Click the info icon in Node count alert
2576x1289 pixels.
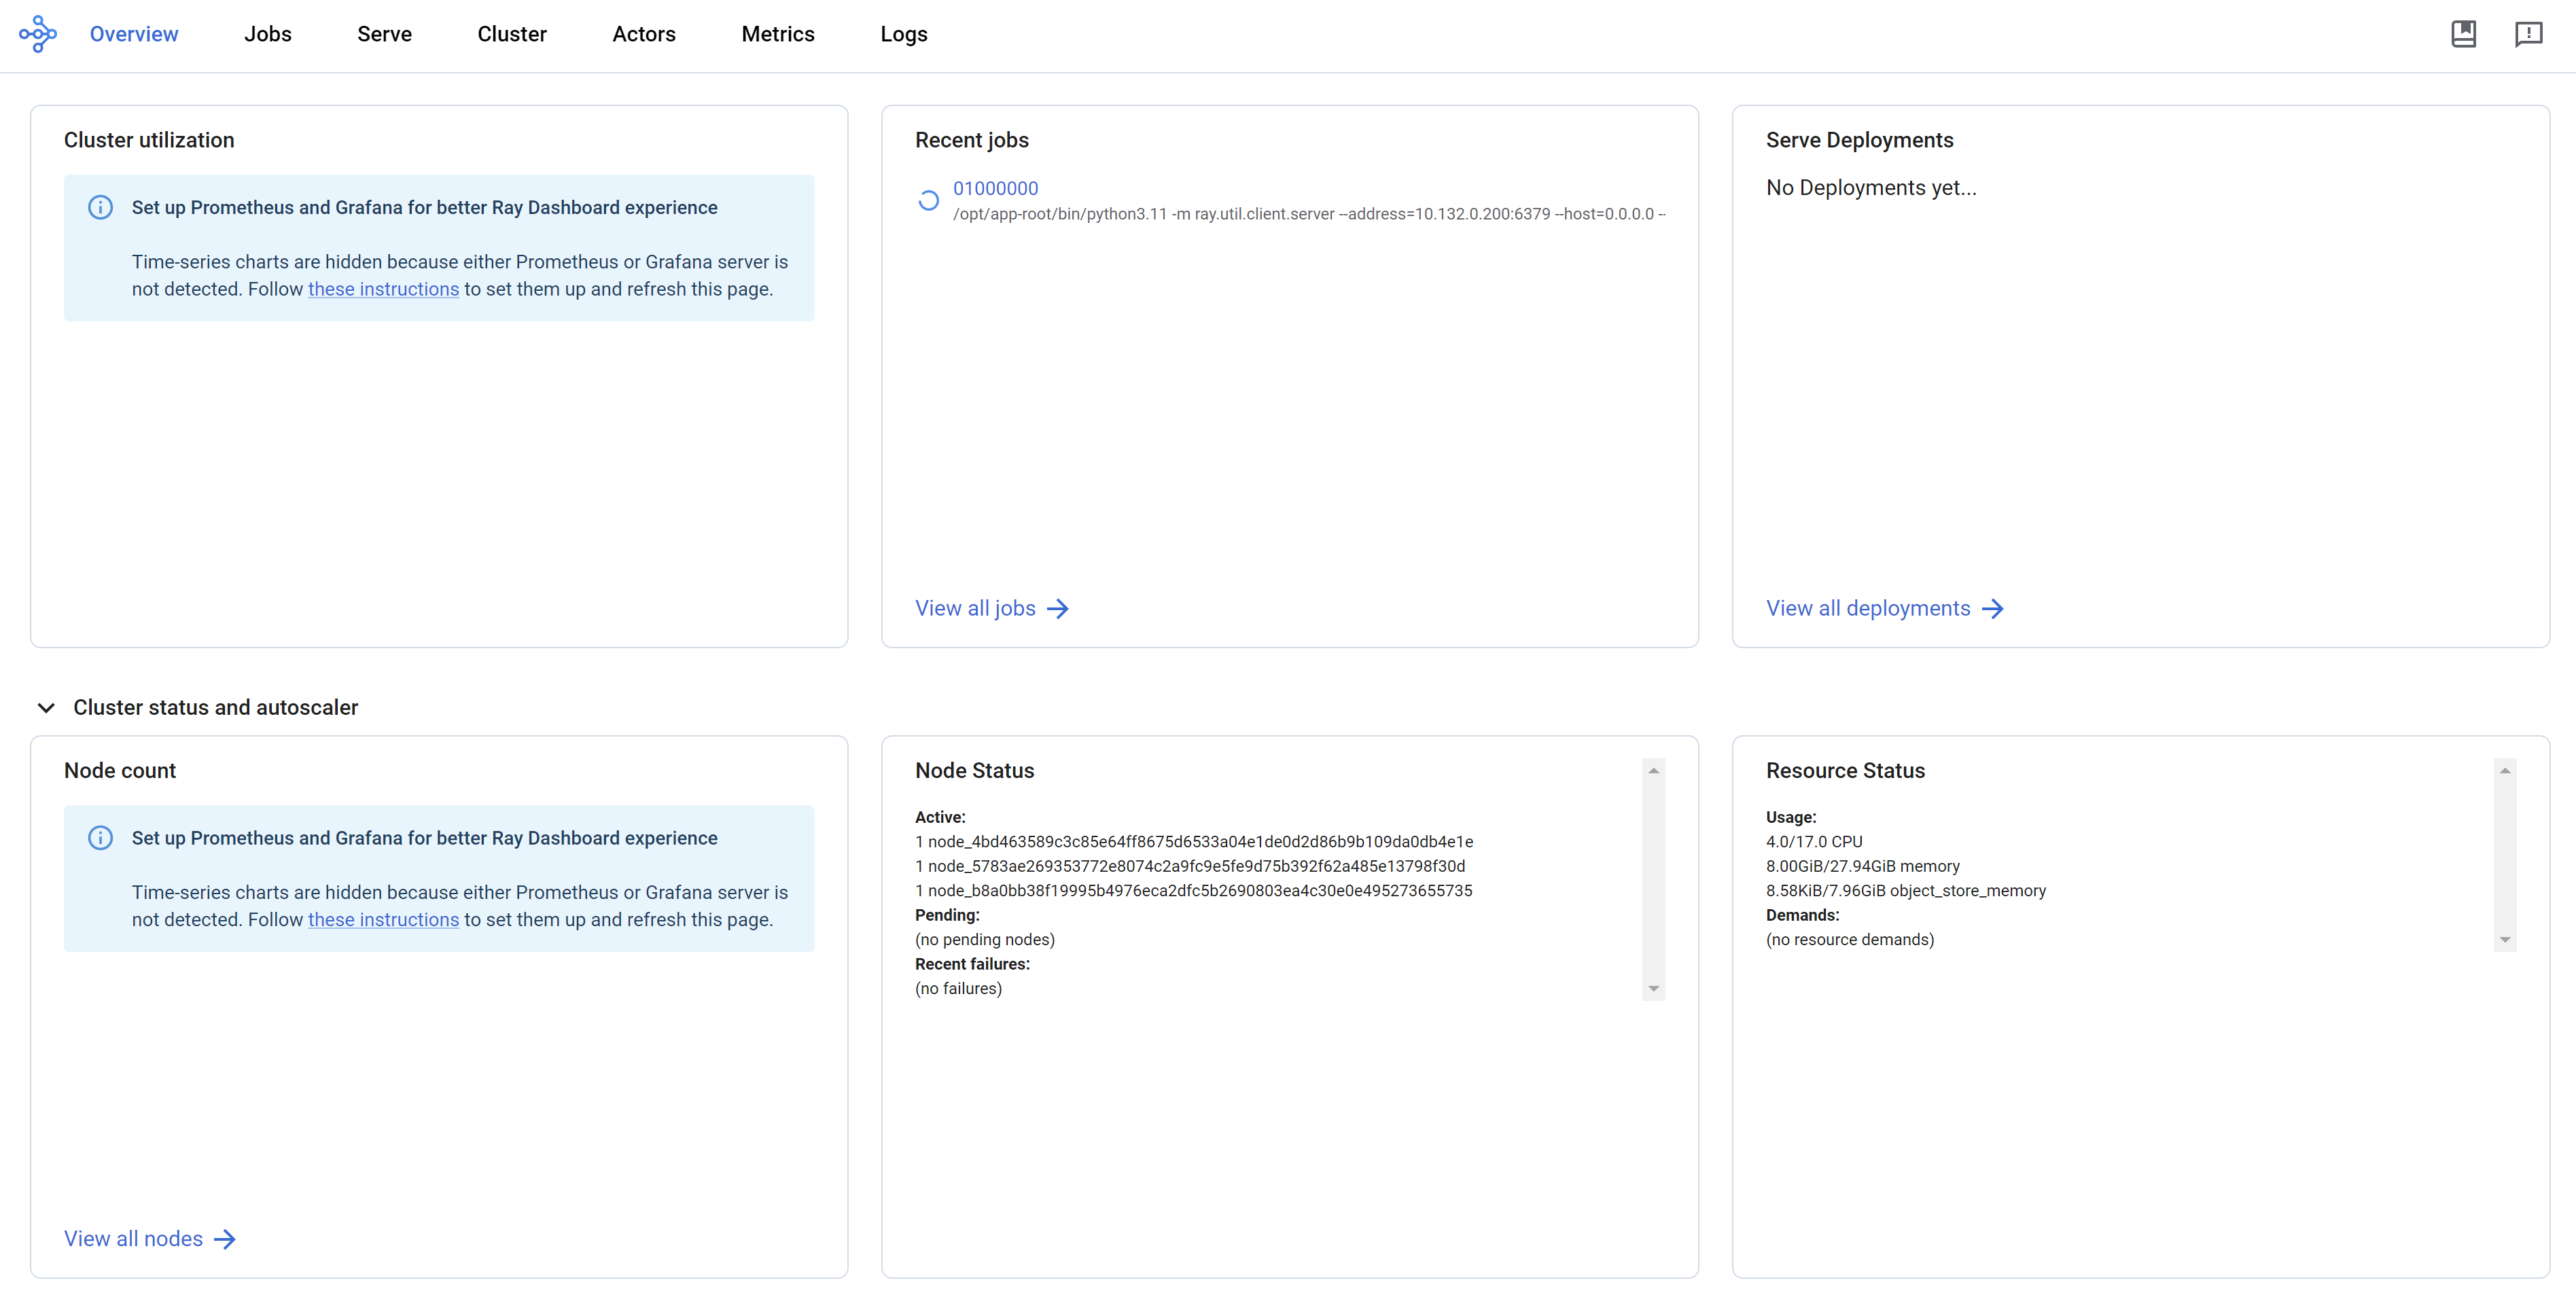tap(100, 838)
